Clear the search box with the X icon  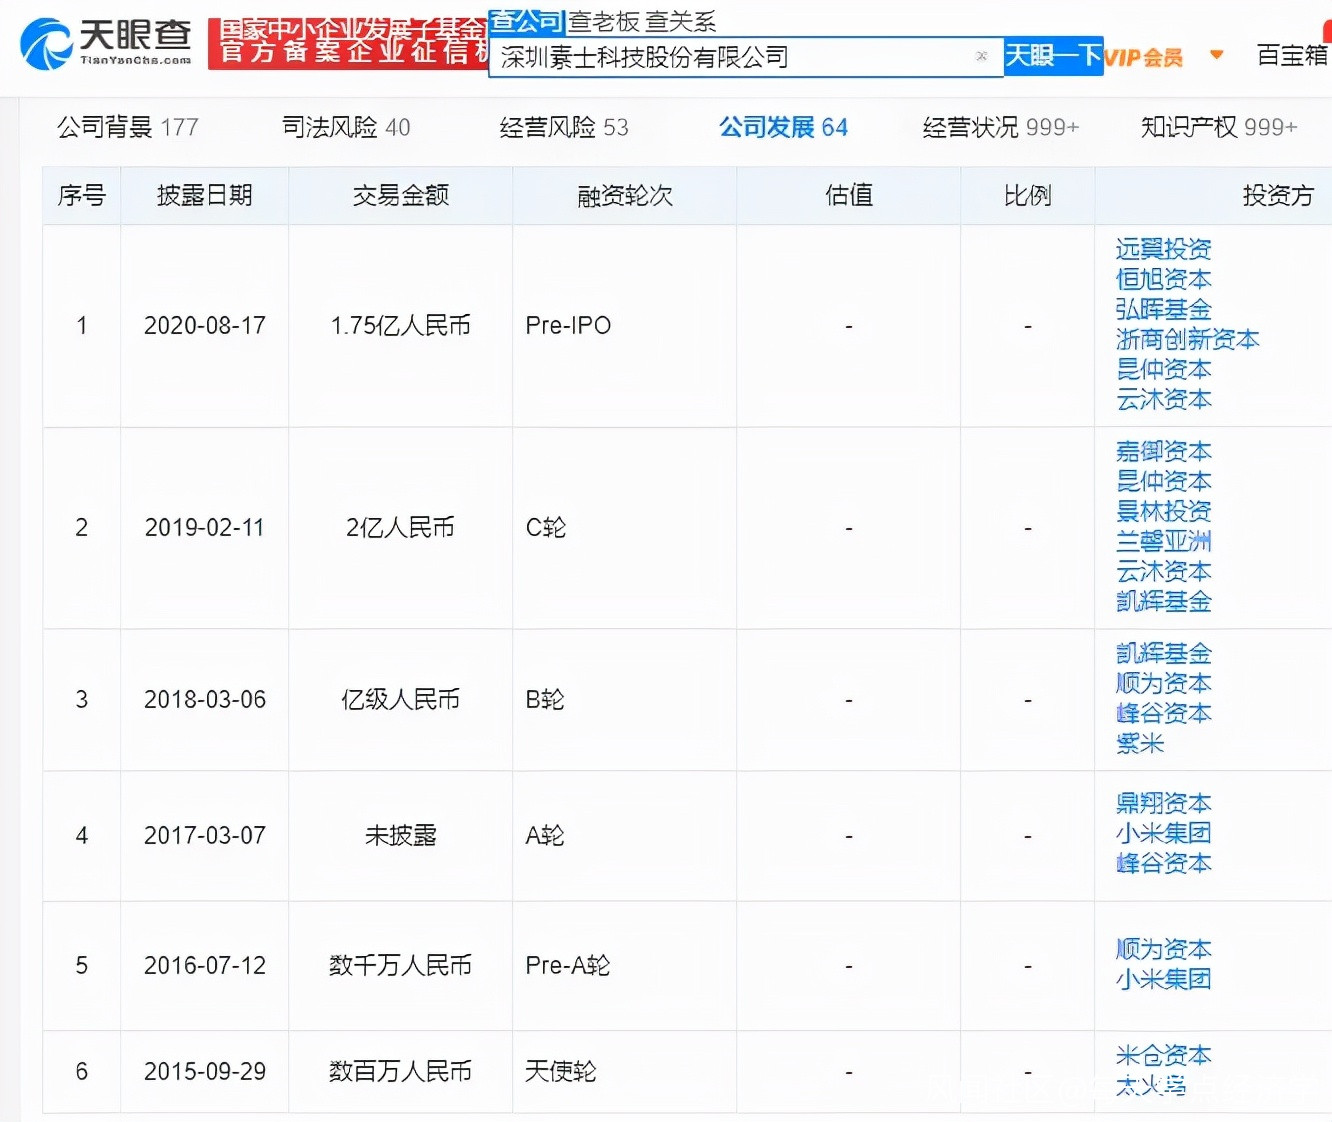(981, 56)
